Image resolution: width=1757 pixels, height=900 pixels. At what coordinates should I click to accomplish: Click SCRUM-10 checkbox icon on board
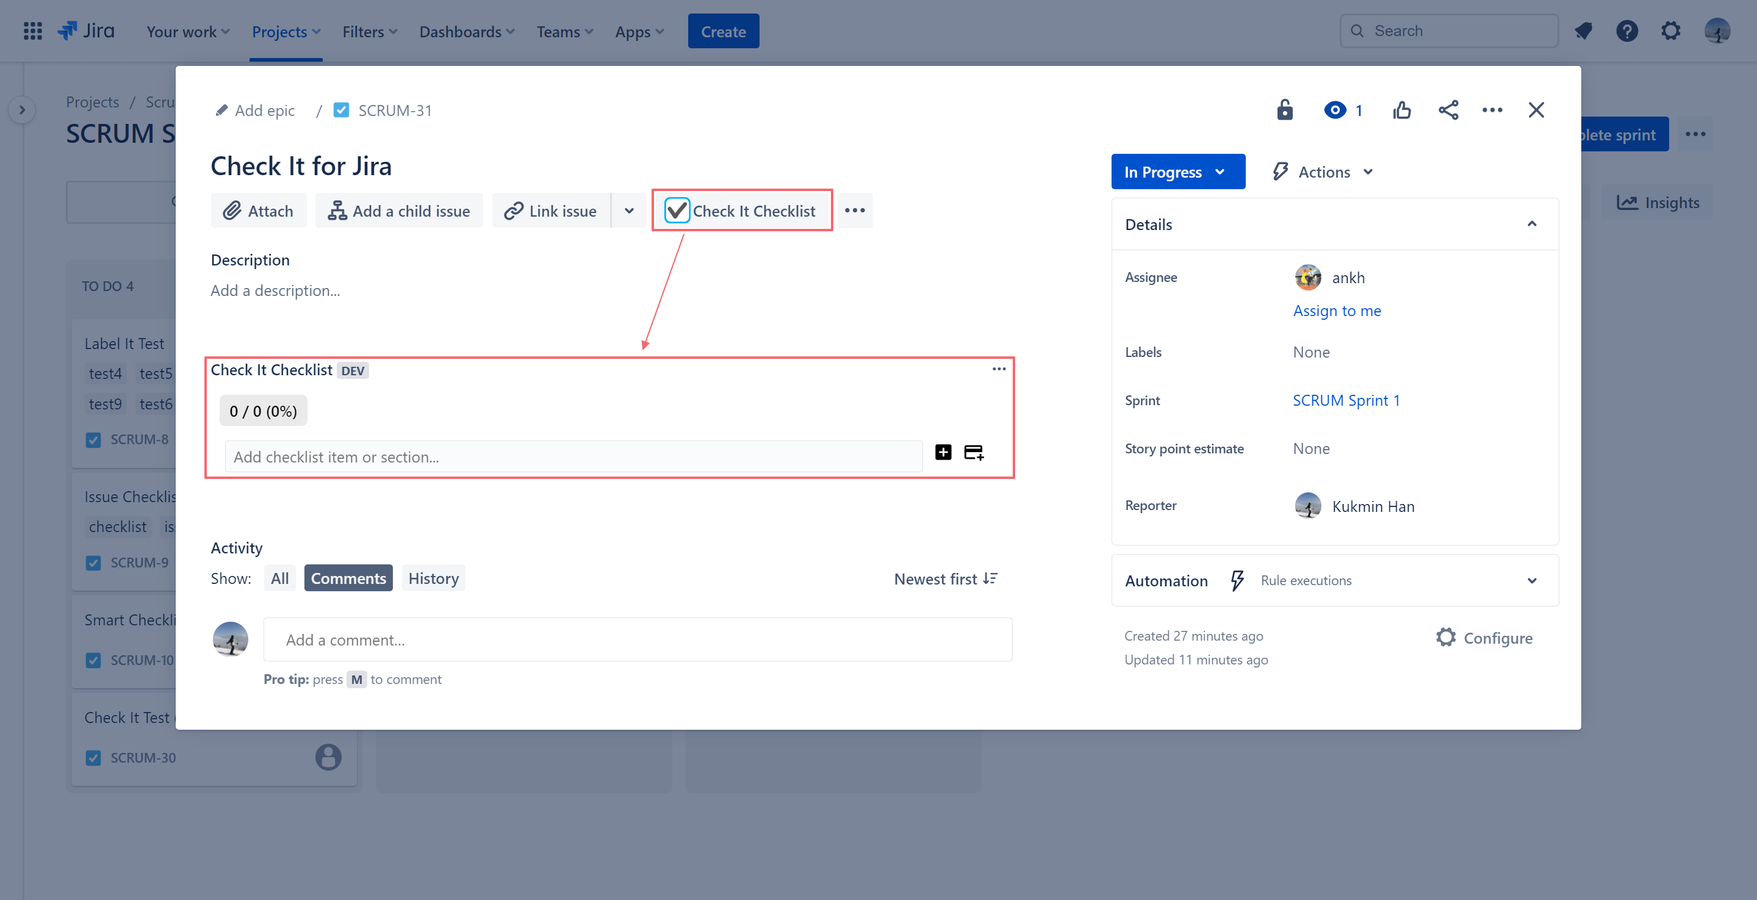coord(93,661)
